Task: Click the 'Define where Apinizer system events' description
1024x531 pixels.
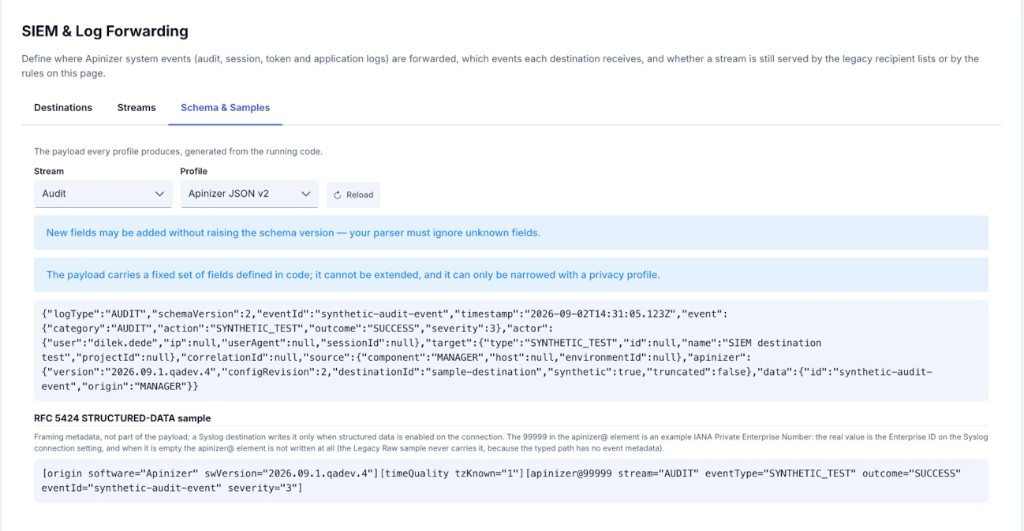Action: [x=500, y=66]
